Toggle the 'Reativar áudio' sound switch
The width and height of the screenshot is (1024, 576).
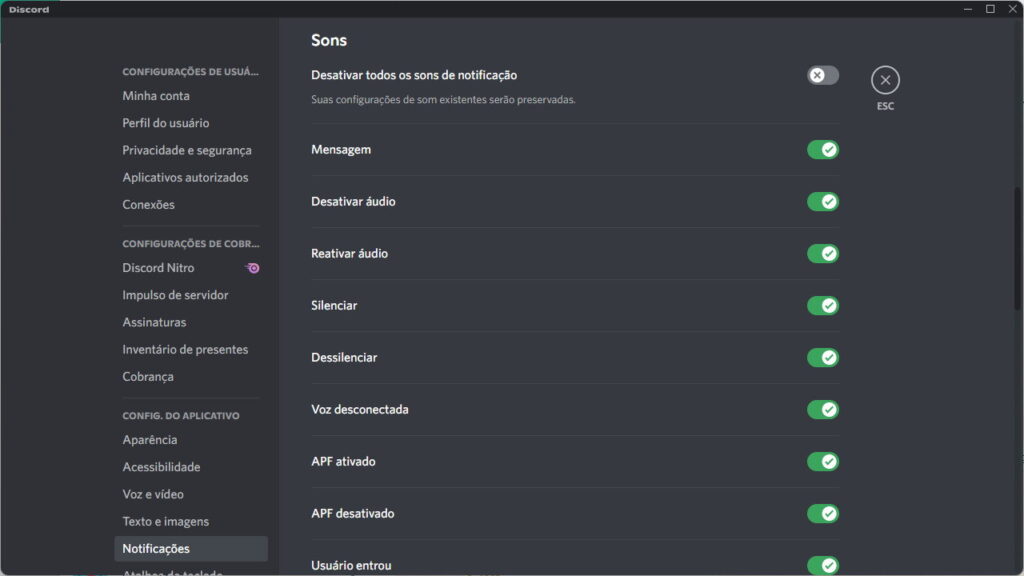pos(822,254)
